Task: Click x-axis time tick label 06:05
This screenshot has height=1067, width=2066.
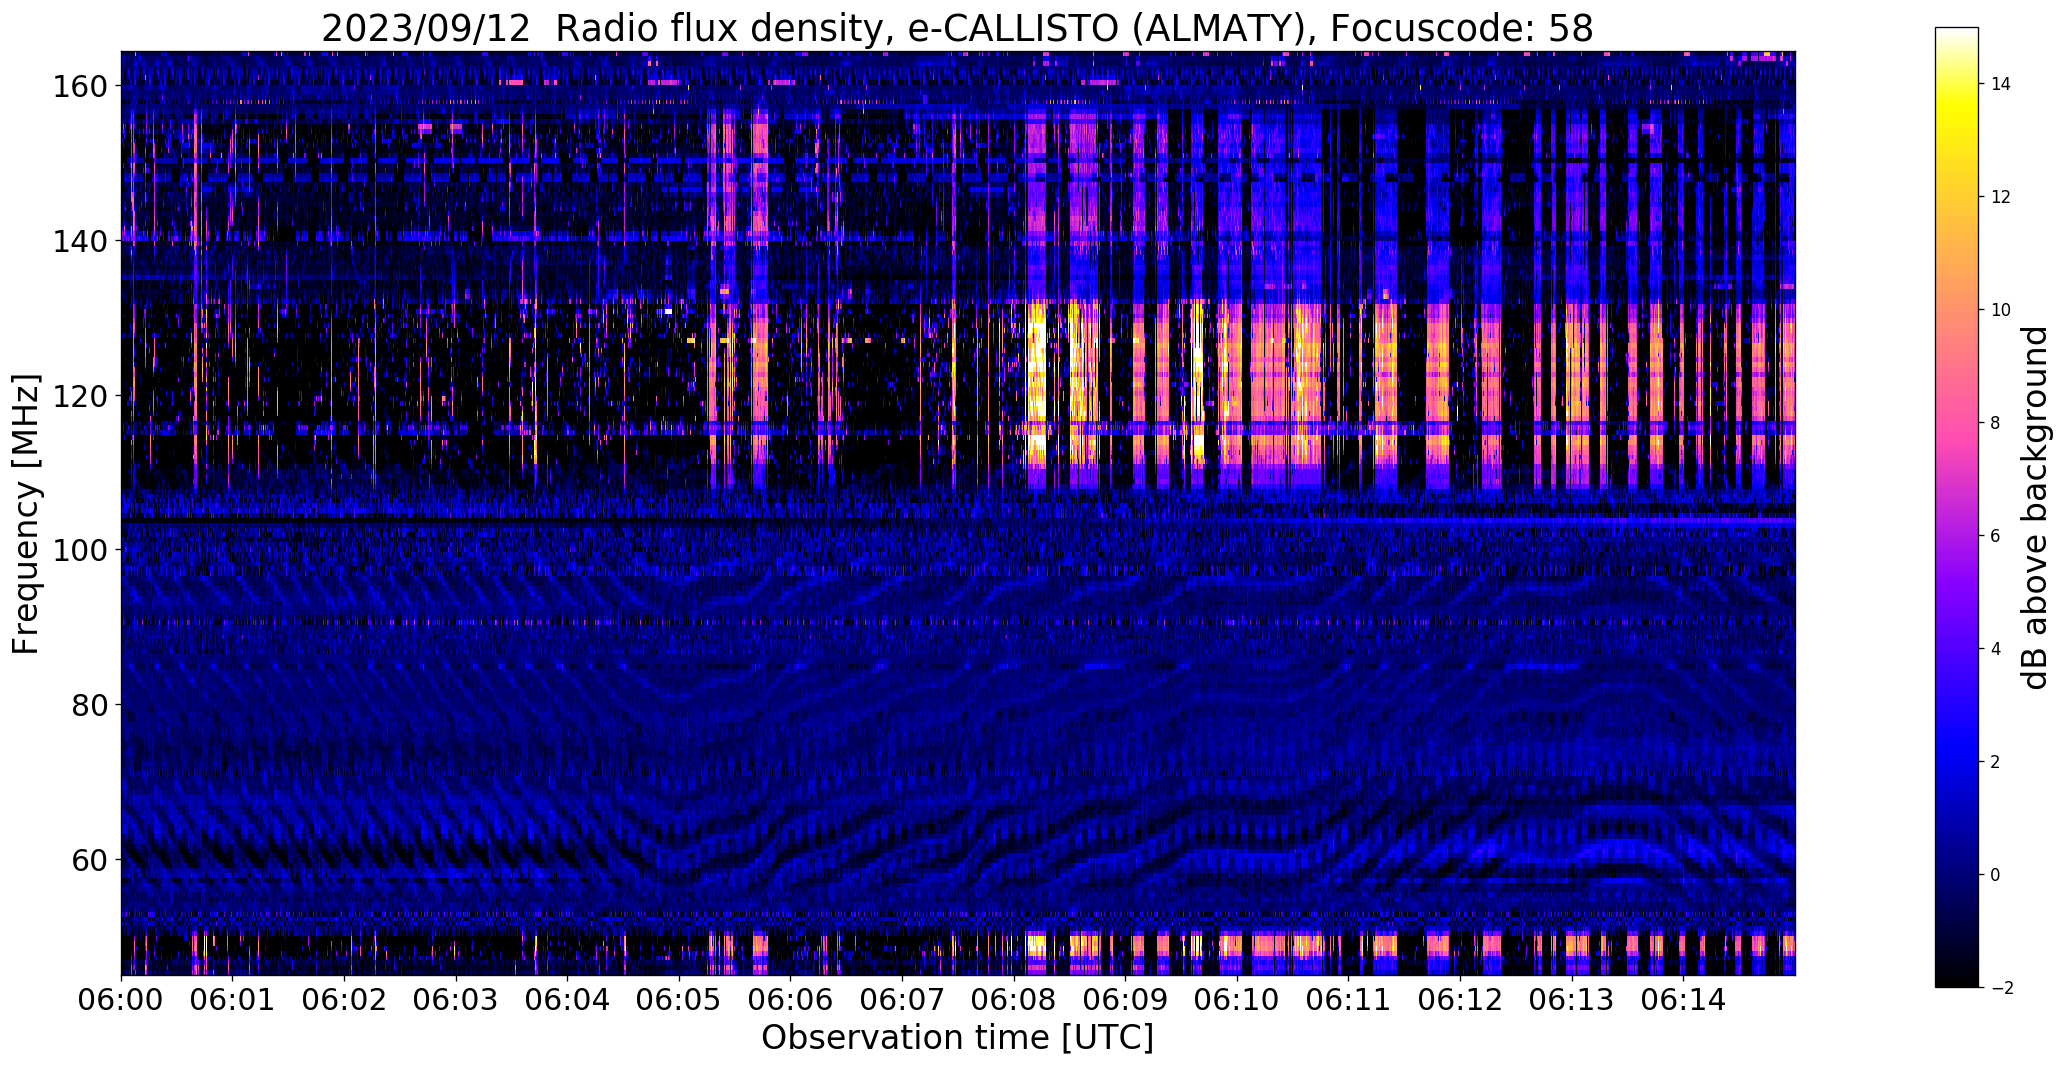Action: point(679,999)
